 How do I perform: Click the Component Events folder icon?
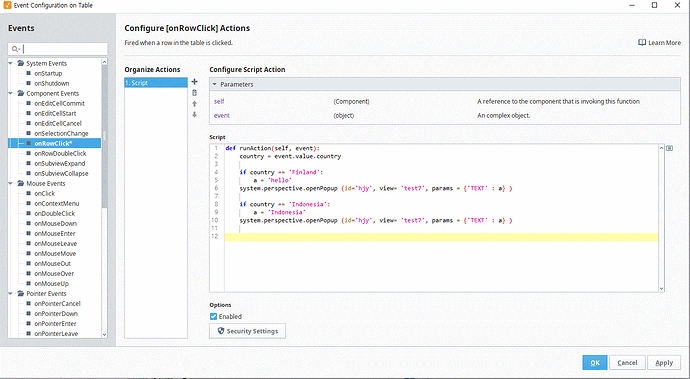[x=21, y=93]
